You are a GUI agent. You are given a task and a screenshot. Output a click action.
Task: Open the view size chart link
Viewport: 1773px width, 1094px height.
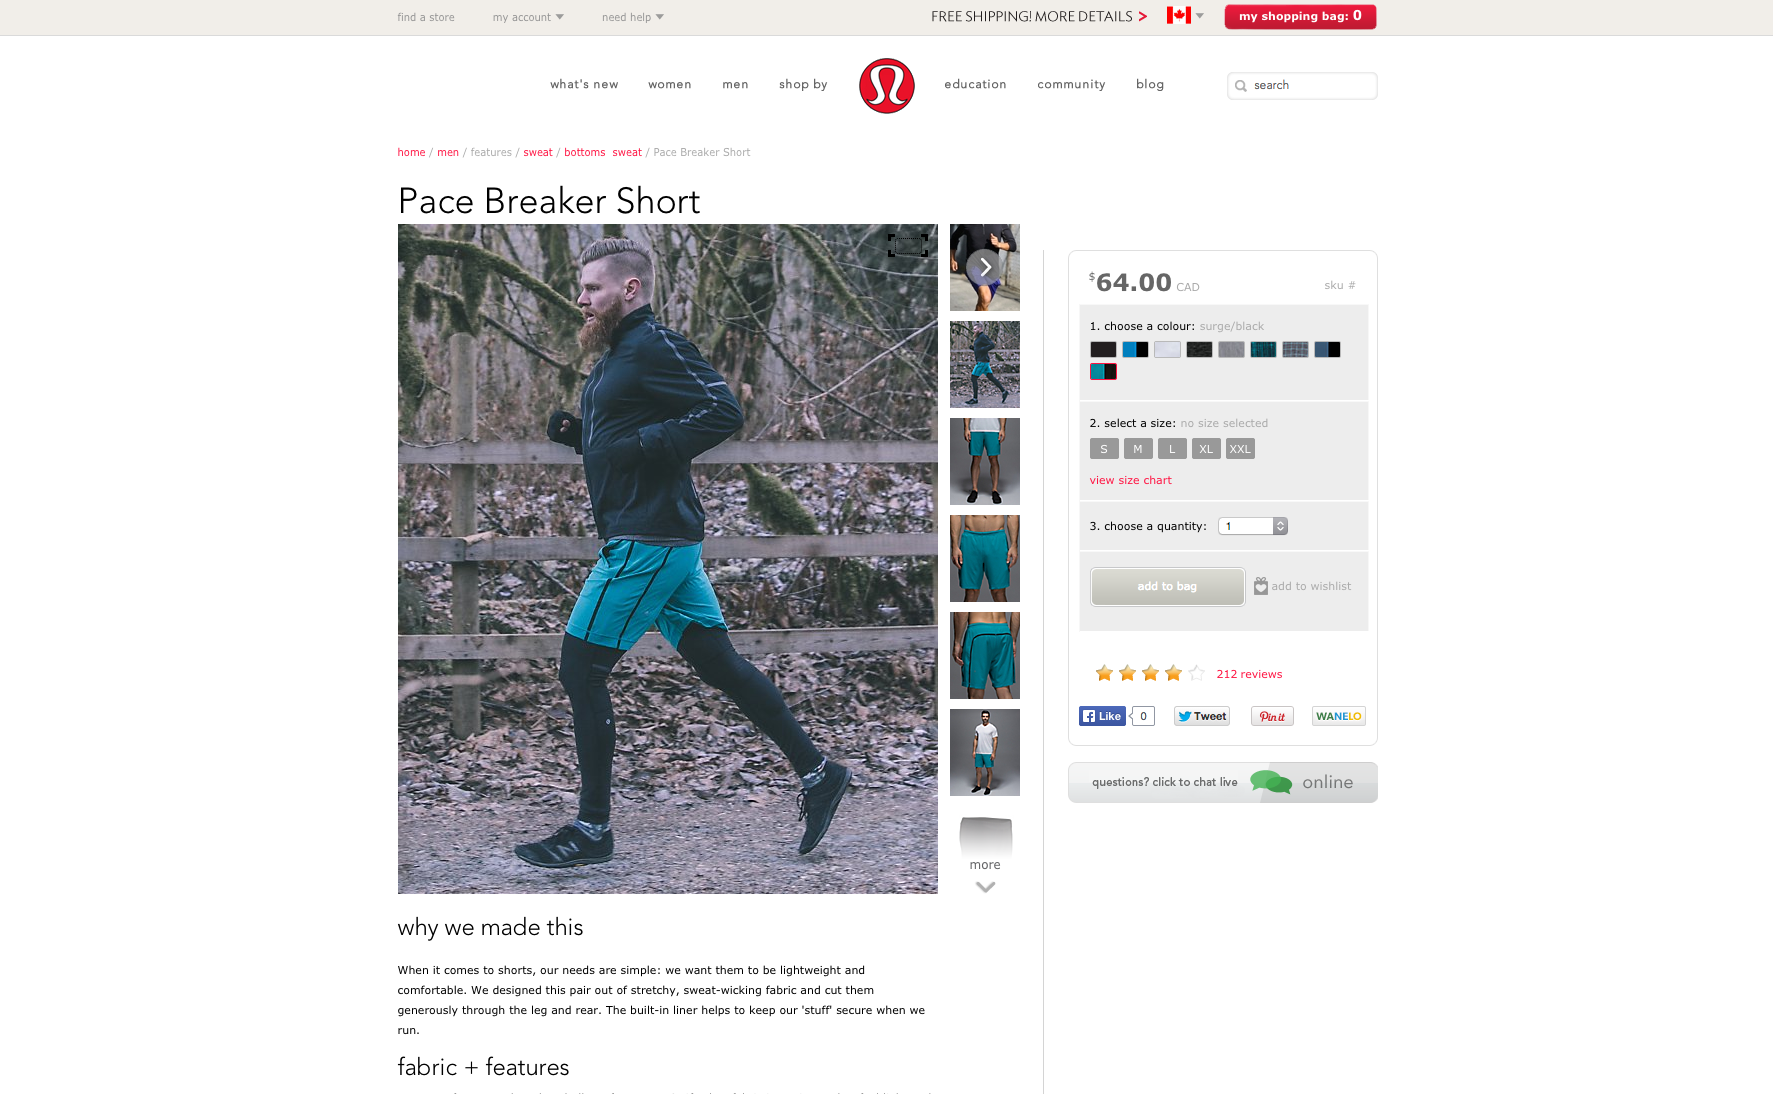(x=1130, y=480)
